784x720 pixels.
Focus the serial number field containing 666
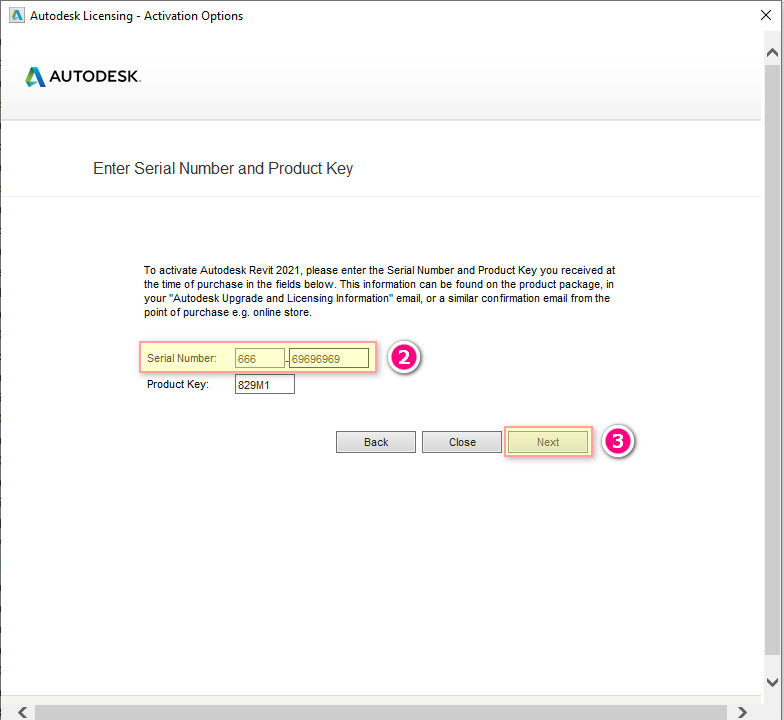pyautogui.click(x=259, y=358)
